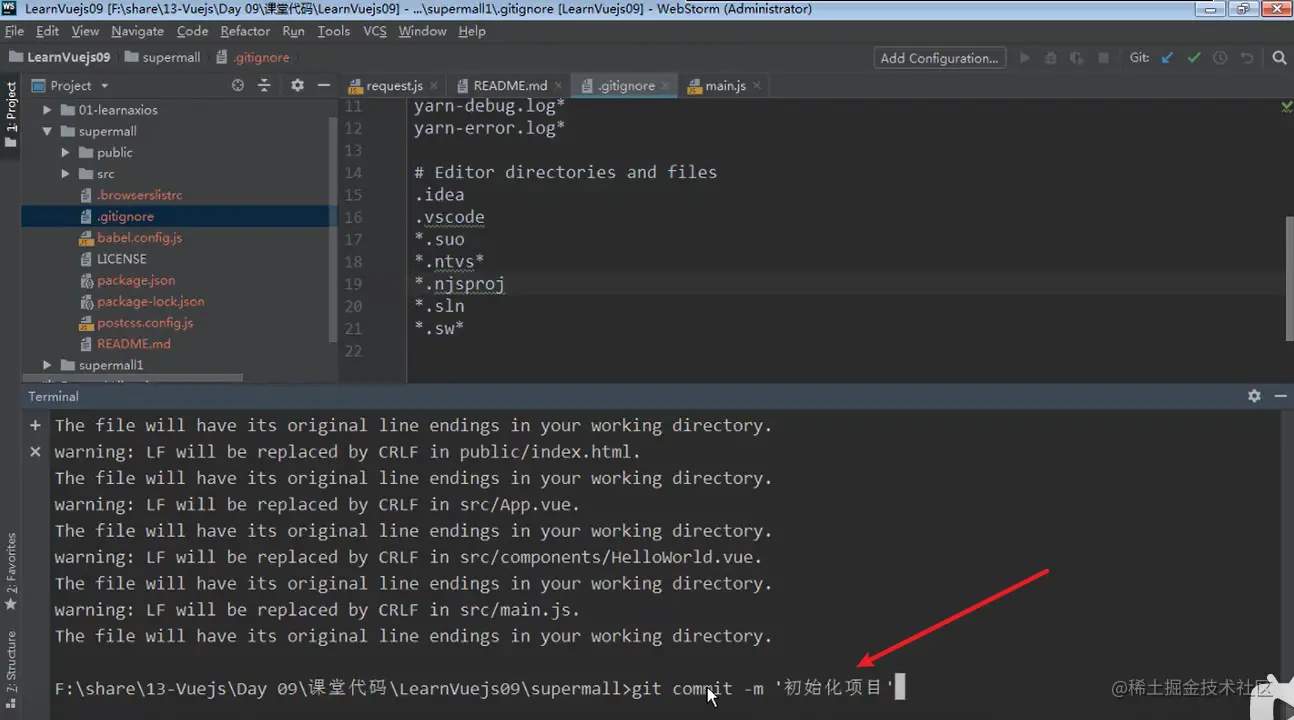The height and width of the screenshot is (720, 1294).
Task: Expand the 01-learnaxios folder
Action: [x=47, y=110]
